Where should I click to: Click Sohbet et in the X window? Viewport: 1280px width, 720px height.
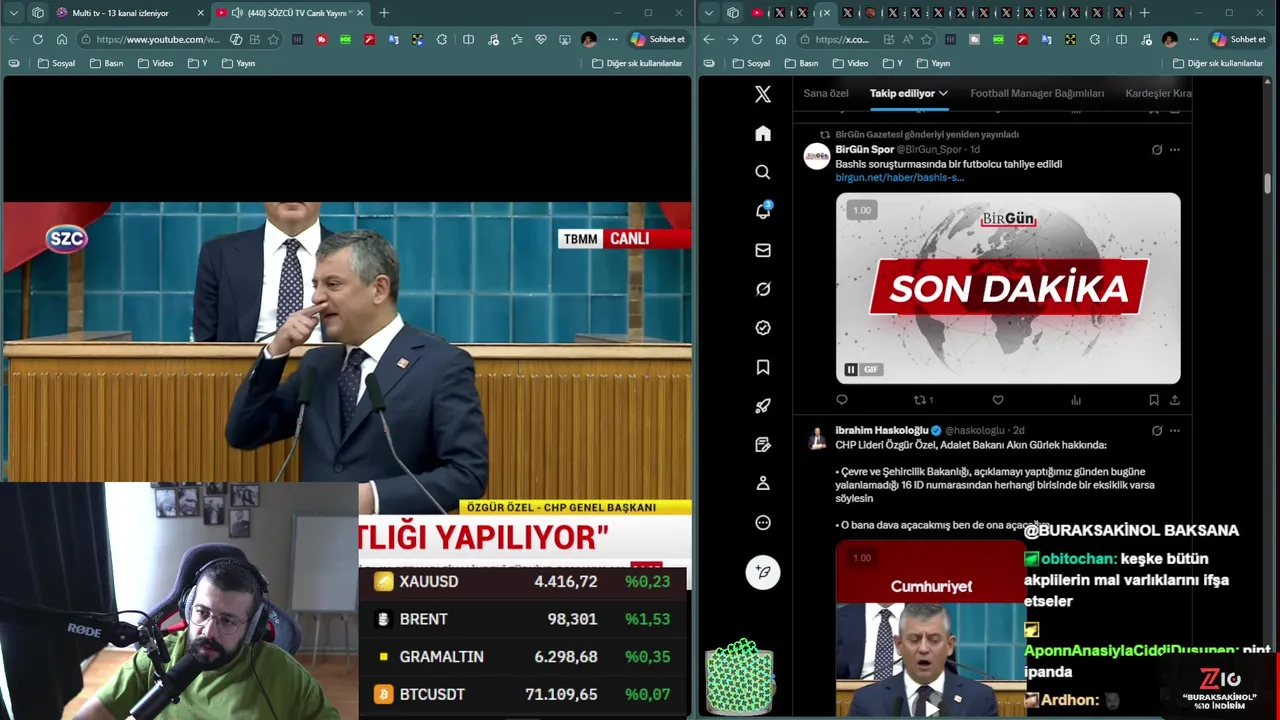(x=1238, y=39)
